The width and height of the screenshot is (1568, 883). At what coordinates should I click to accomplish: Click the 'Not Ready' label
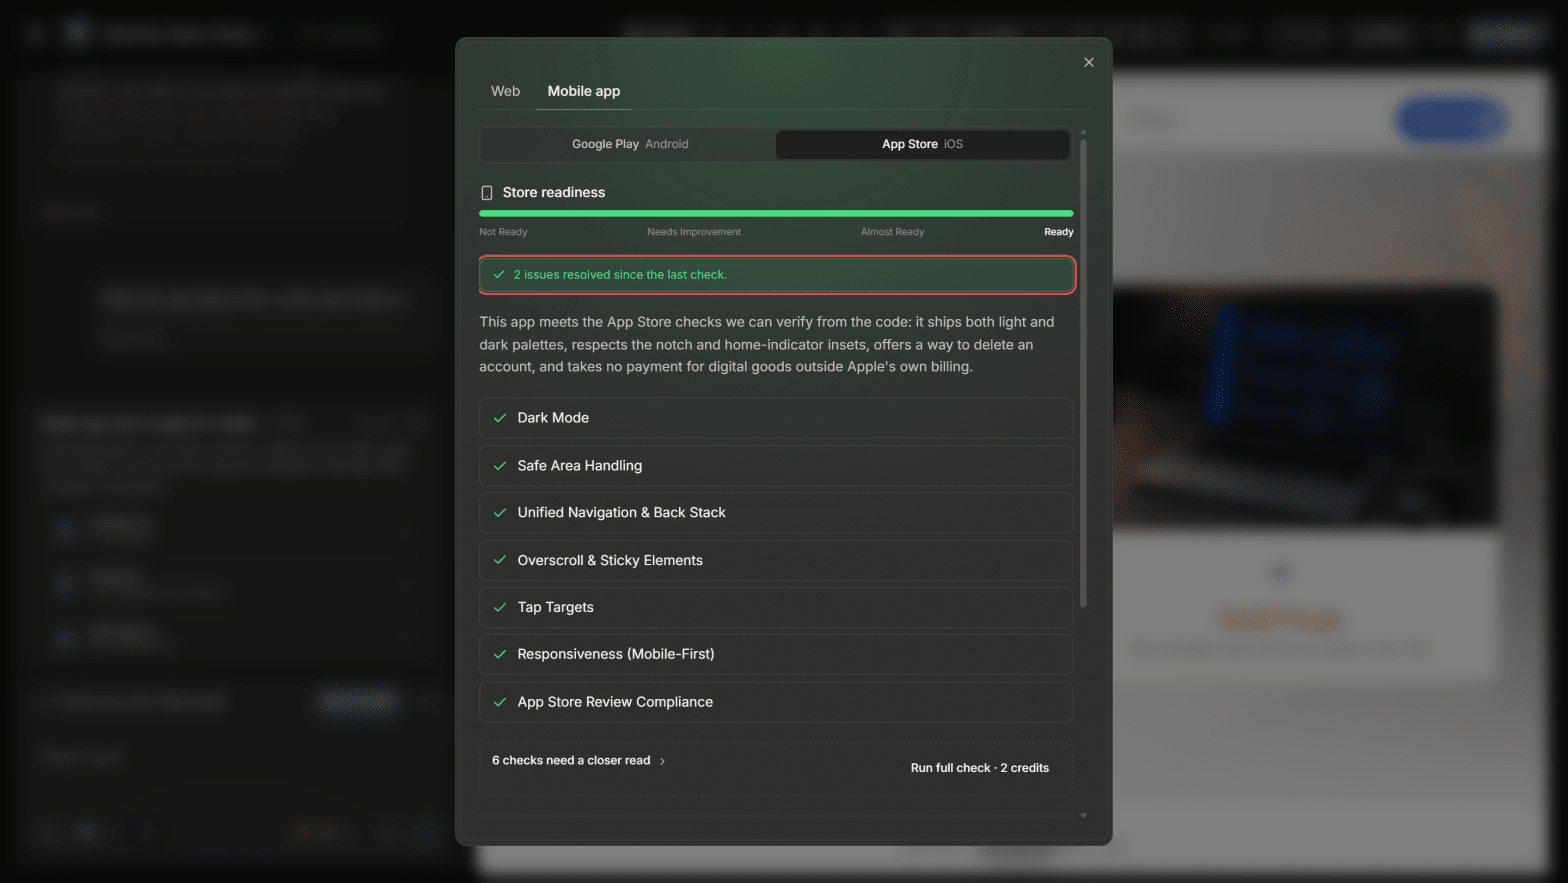click(x=503, y=232)
